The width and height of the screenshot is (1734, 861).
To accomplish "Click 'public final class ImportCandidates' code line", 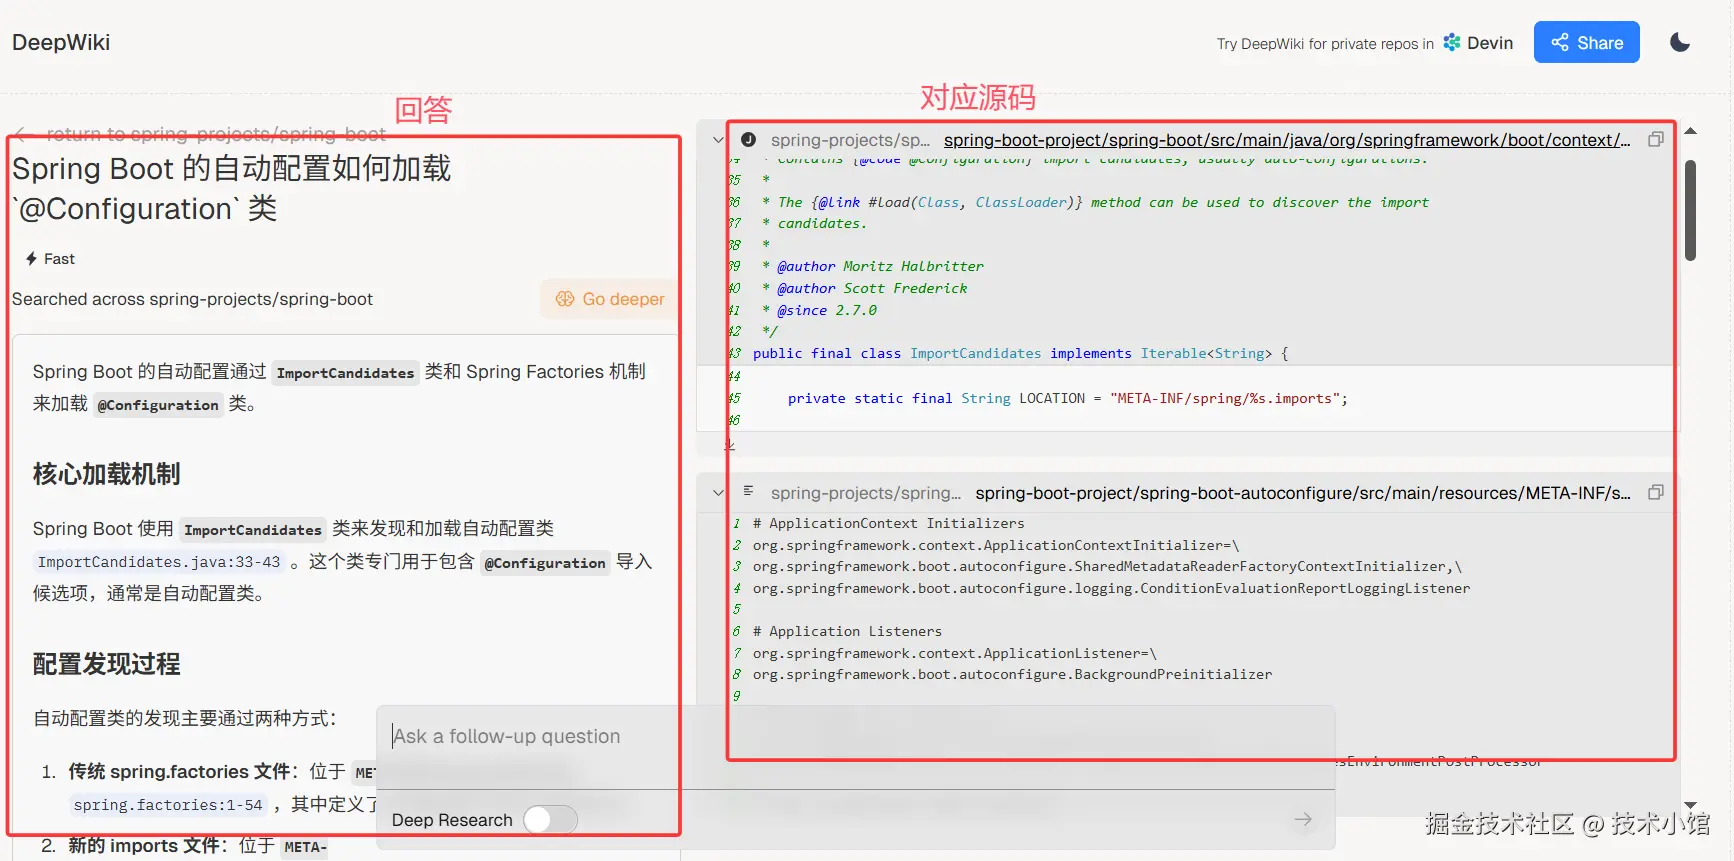I will pyautogui.click(x=1021, y=354).
